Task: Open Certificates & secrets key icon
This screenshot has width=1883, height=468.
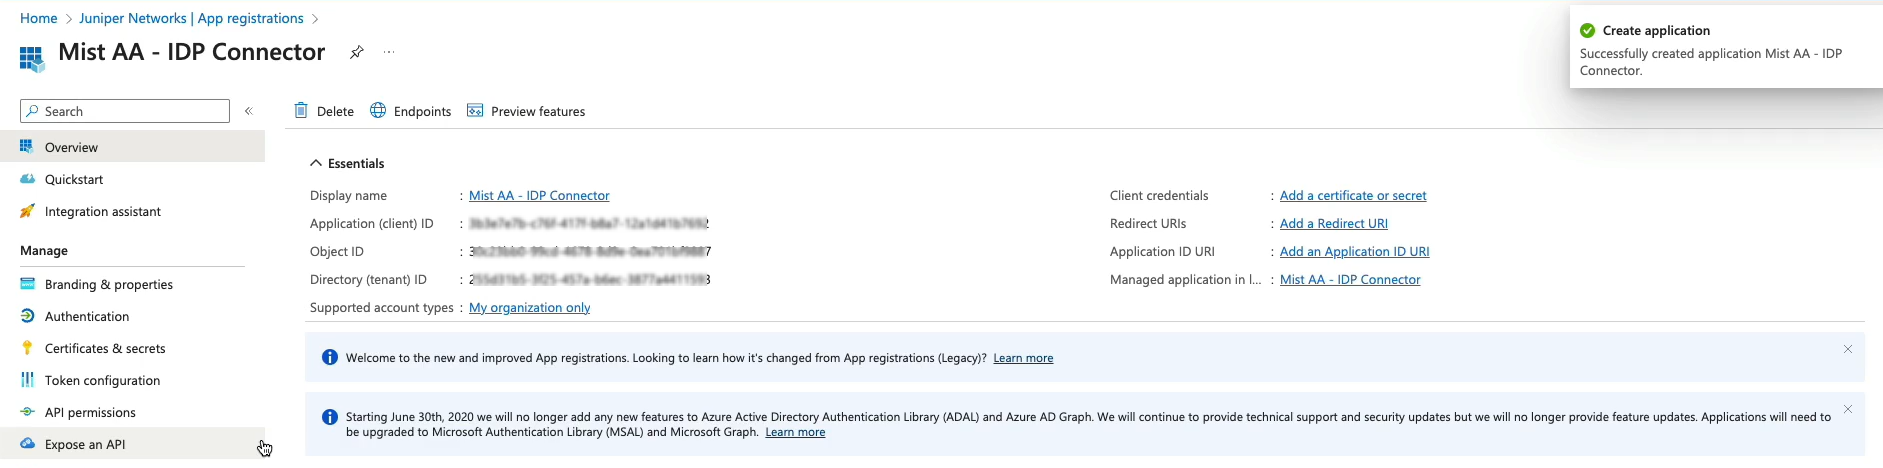Action: pyautogui.click(x=28, y=348)
